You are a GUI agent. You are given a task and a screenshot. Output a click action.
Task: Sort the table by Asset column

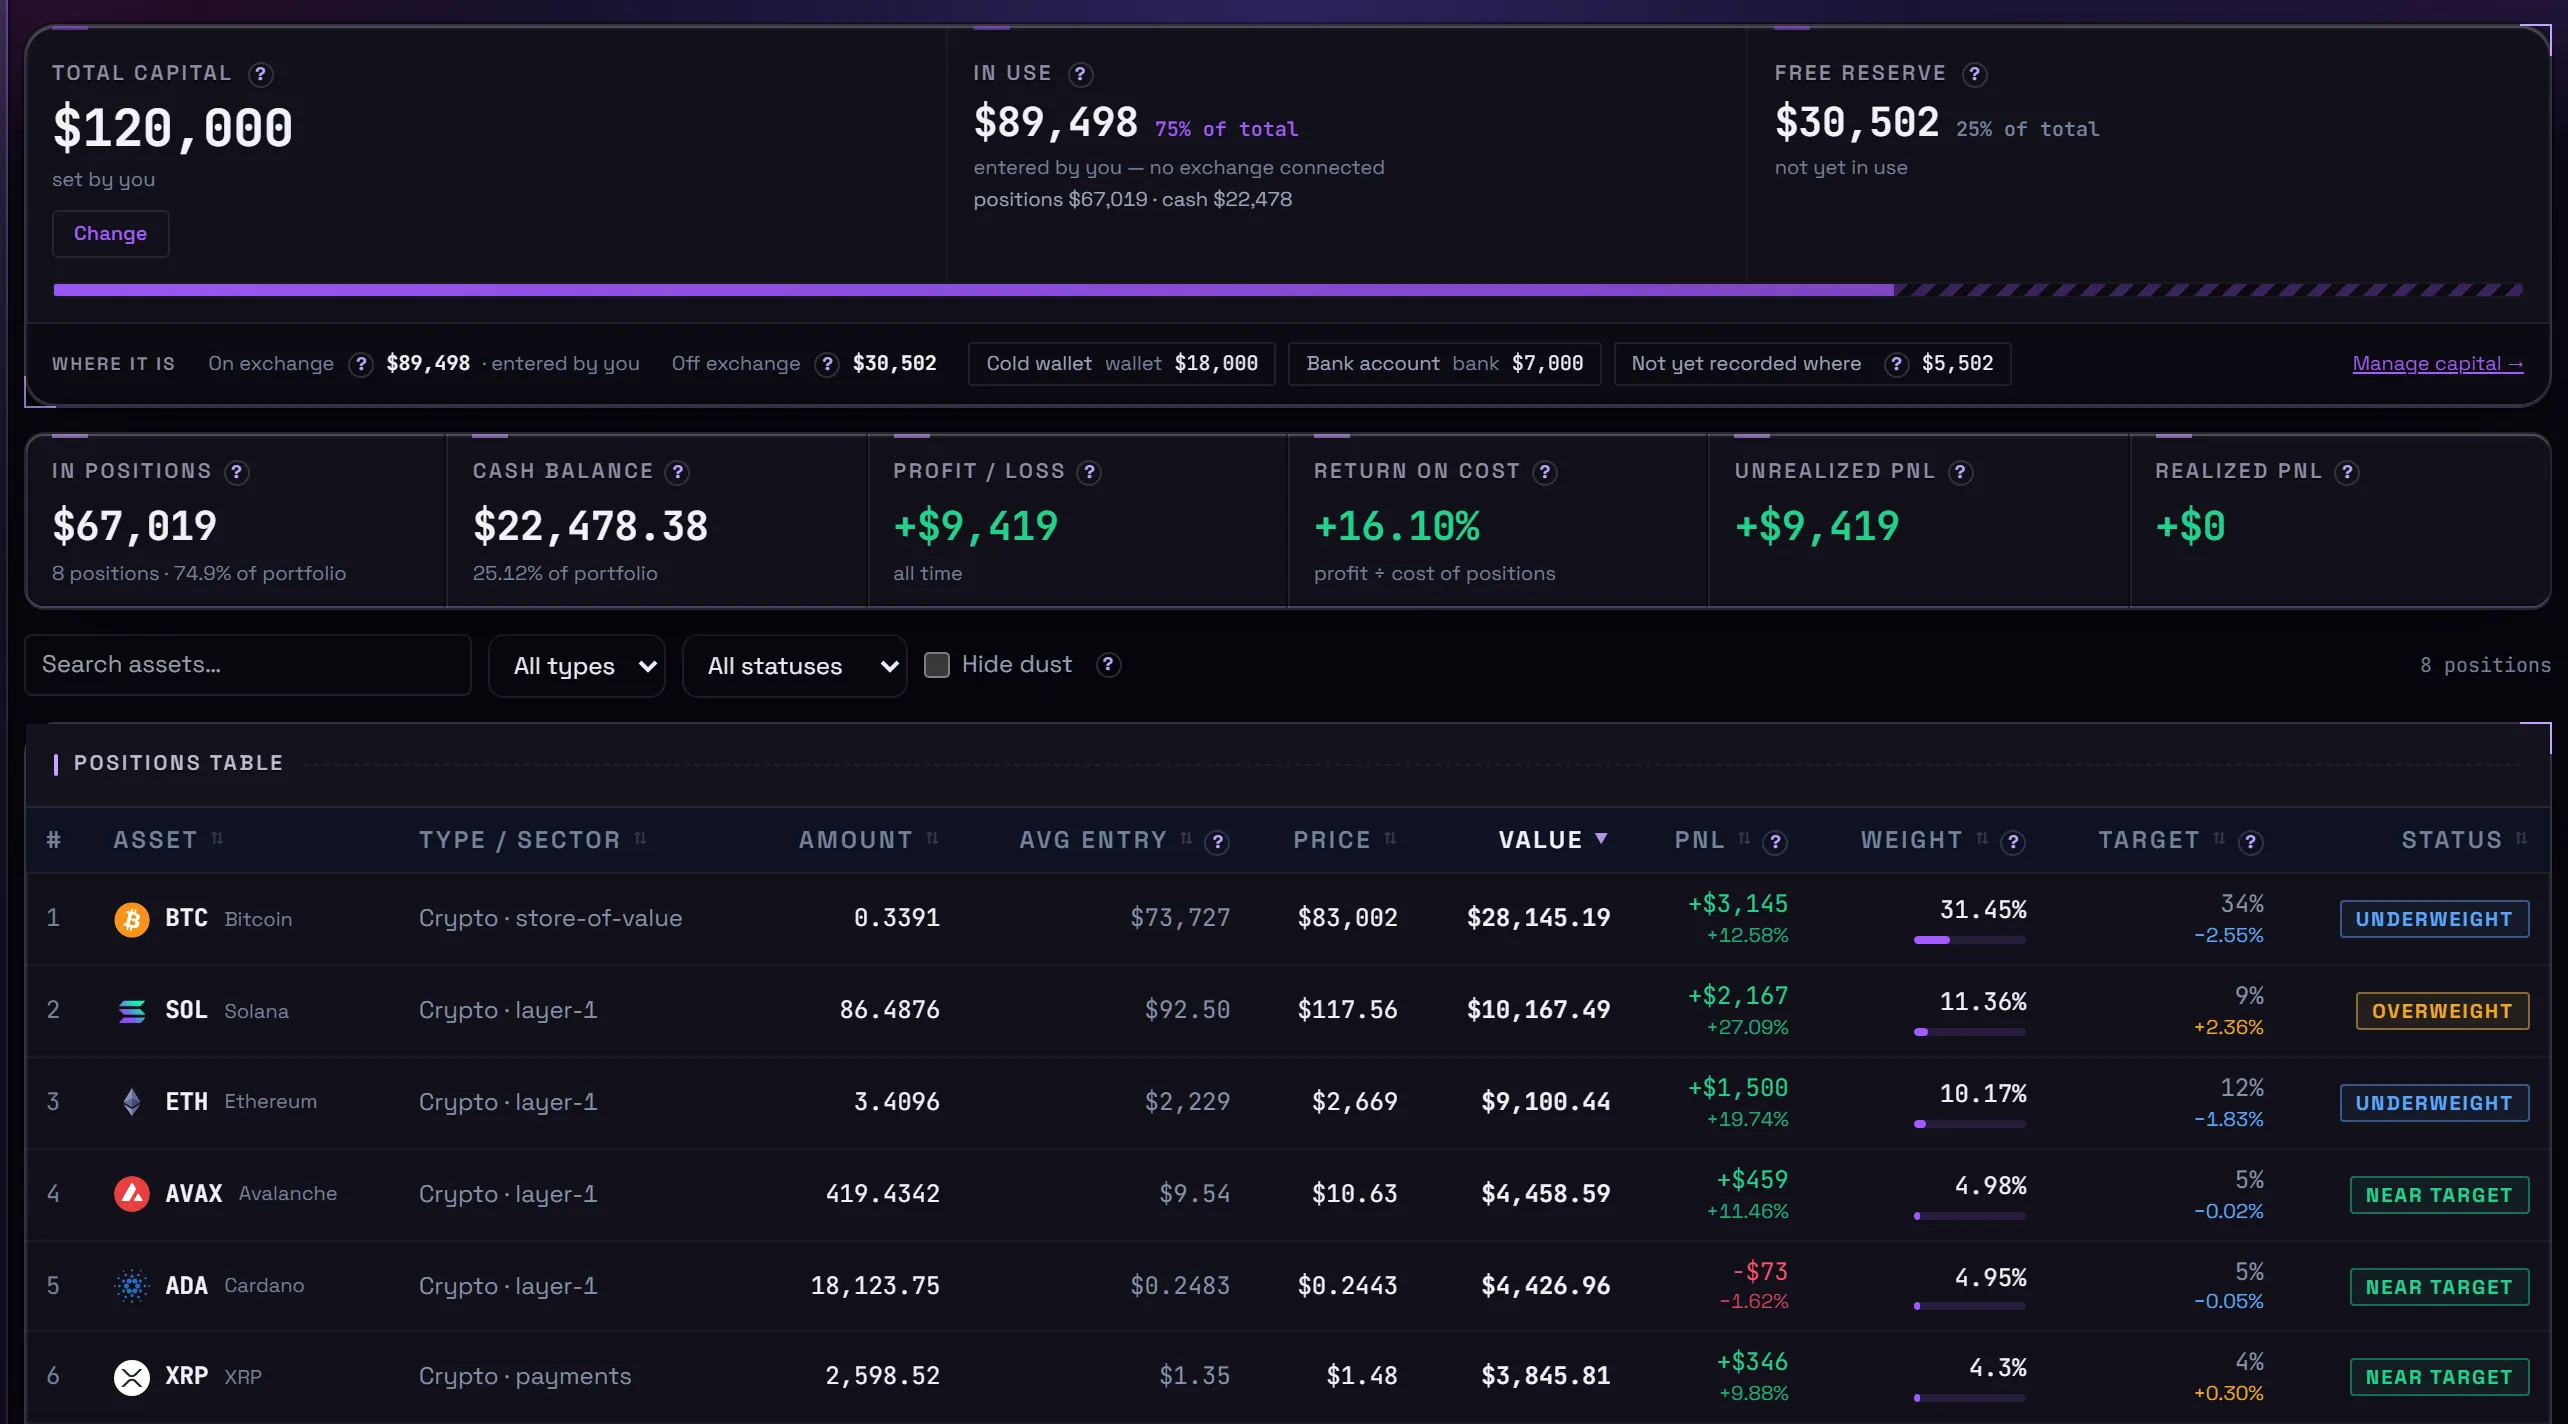click(167, 840)
